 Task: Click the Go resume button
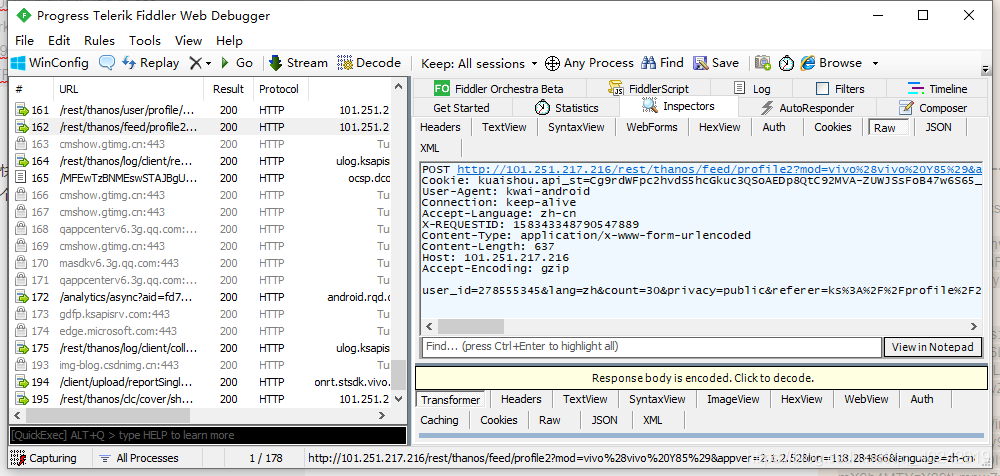tap(237, 63)
